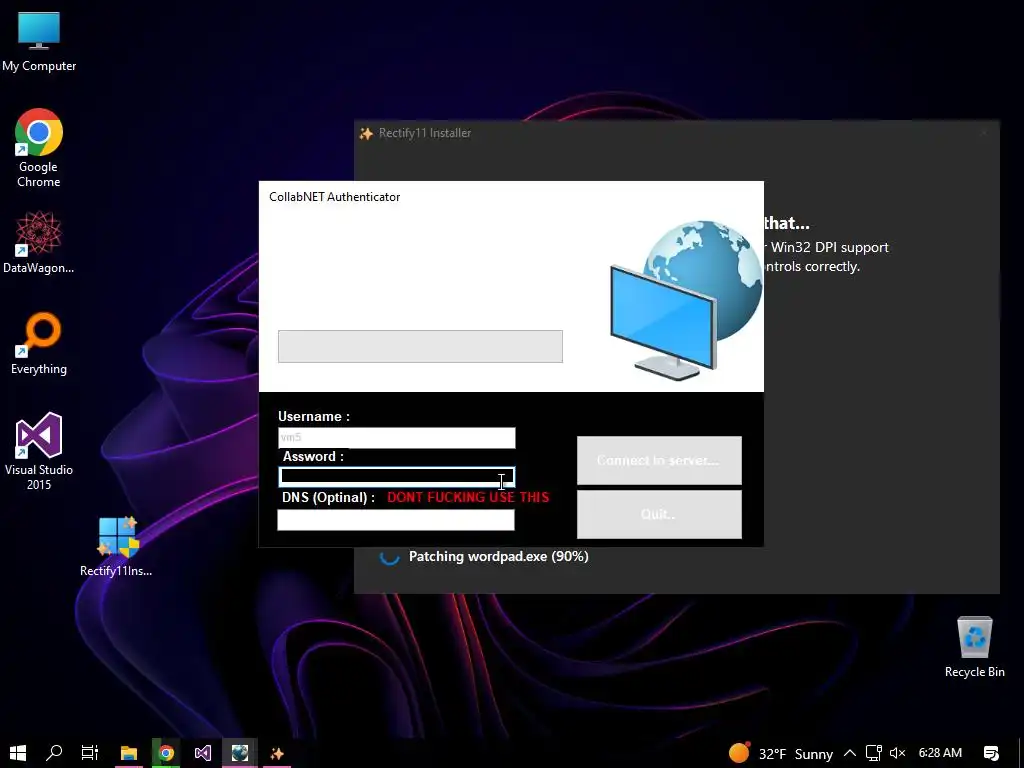The image size is (1024, 768).
Task: Open taskbar Search magnifier
Action: click(54, 753)
